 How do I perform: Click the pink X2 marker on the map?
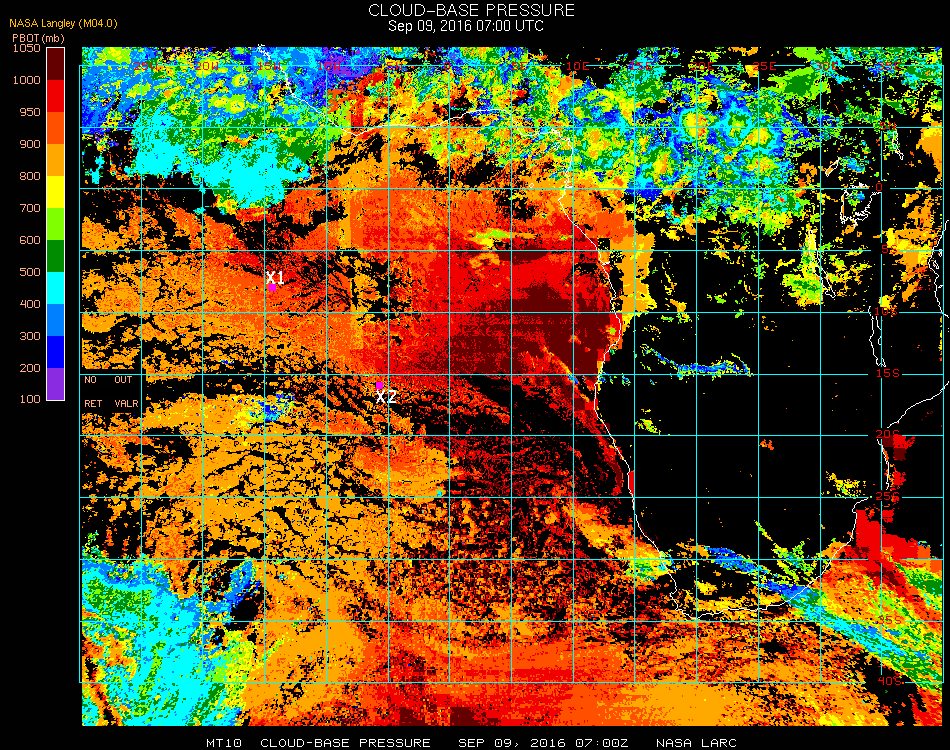coord(379,385)
